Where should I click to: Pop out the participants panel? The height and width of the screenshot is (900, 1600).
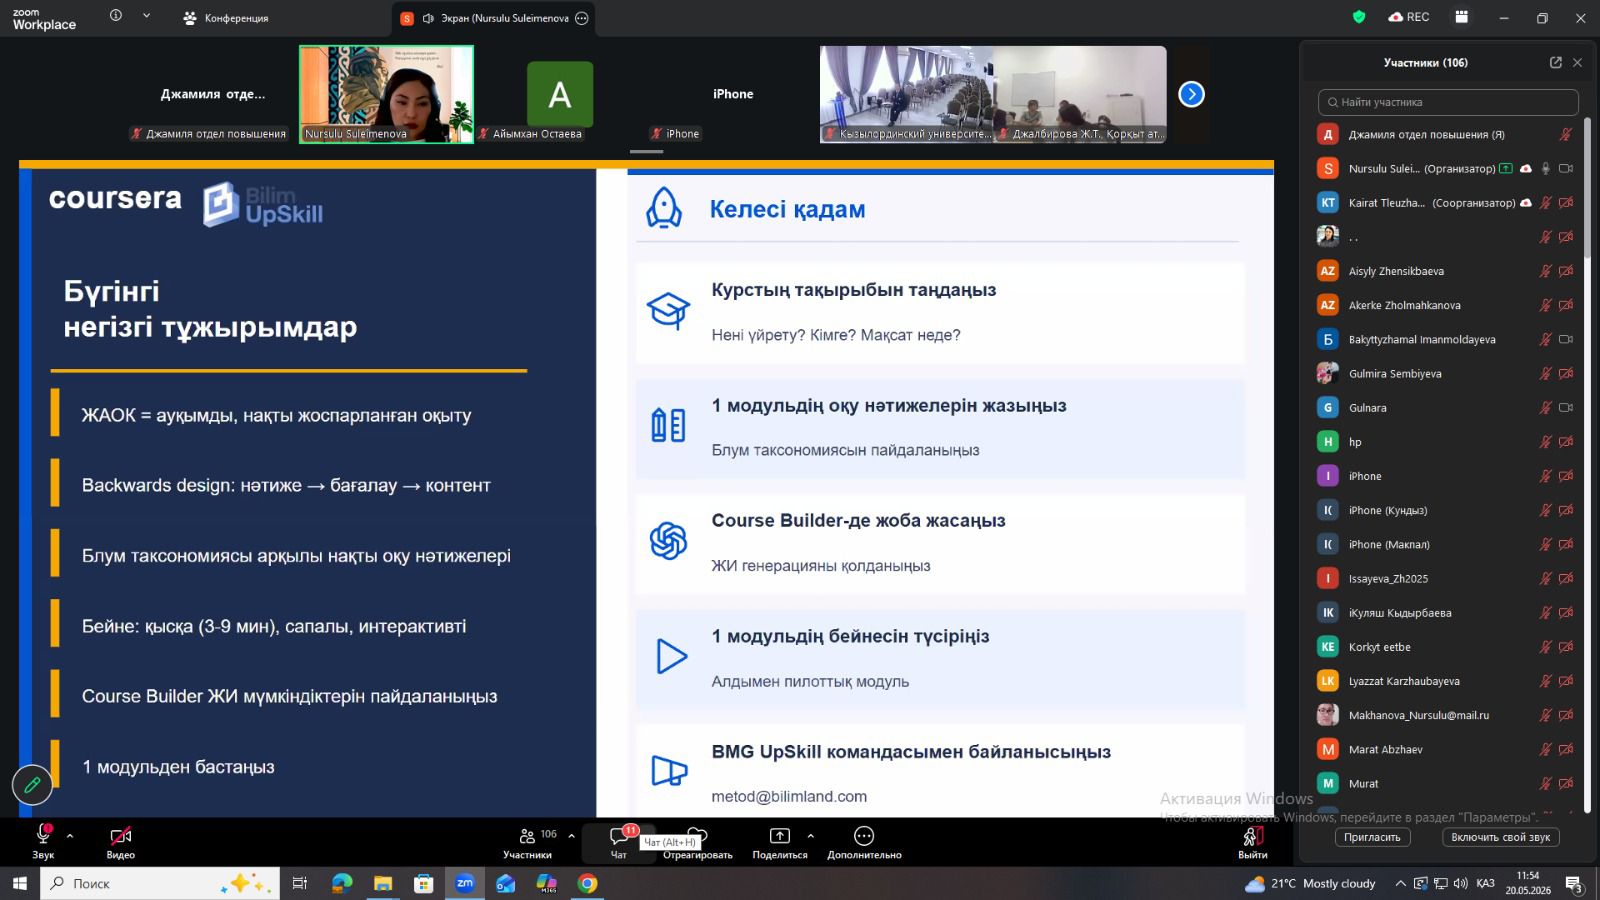click(1556, 62)
